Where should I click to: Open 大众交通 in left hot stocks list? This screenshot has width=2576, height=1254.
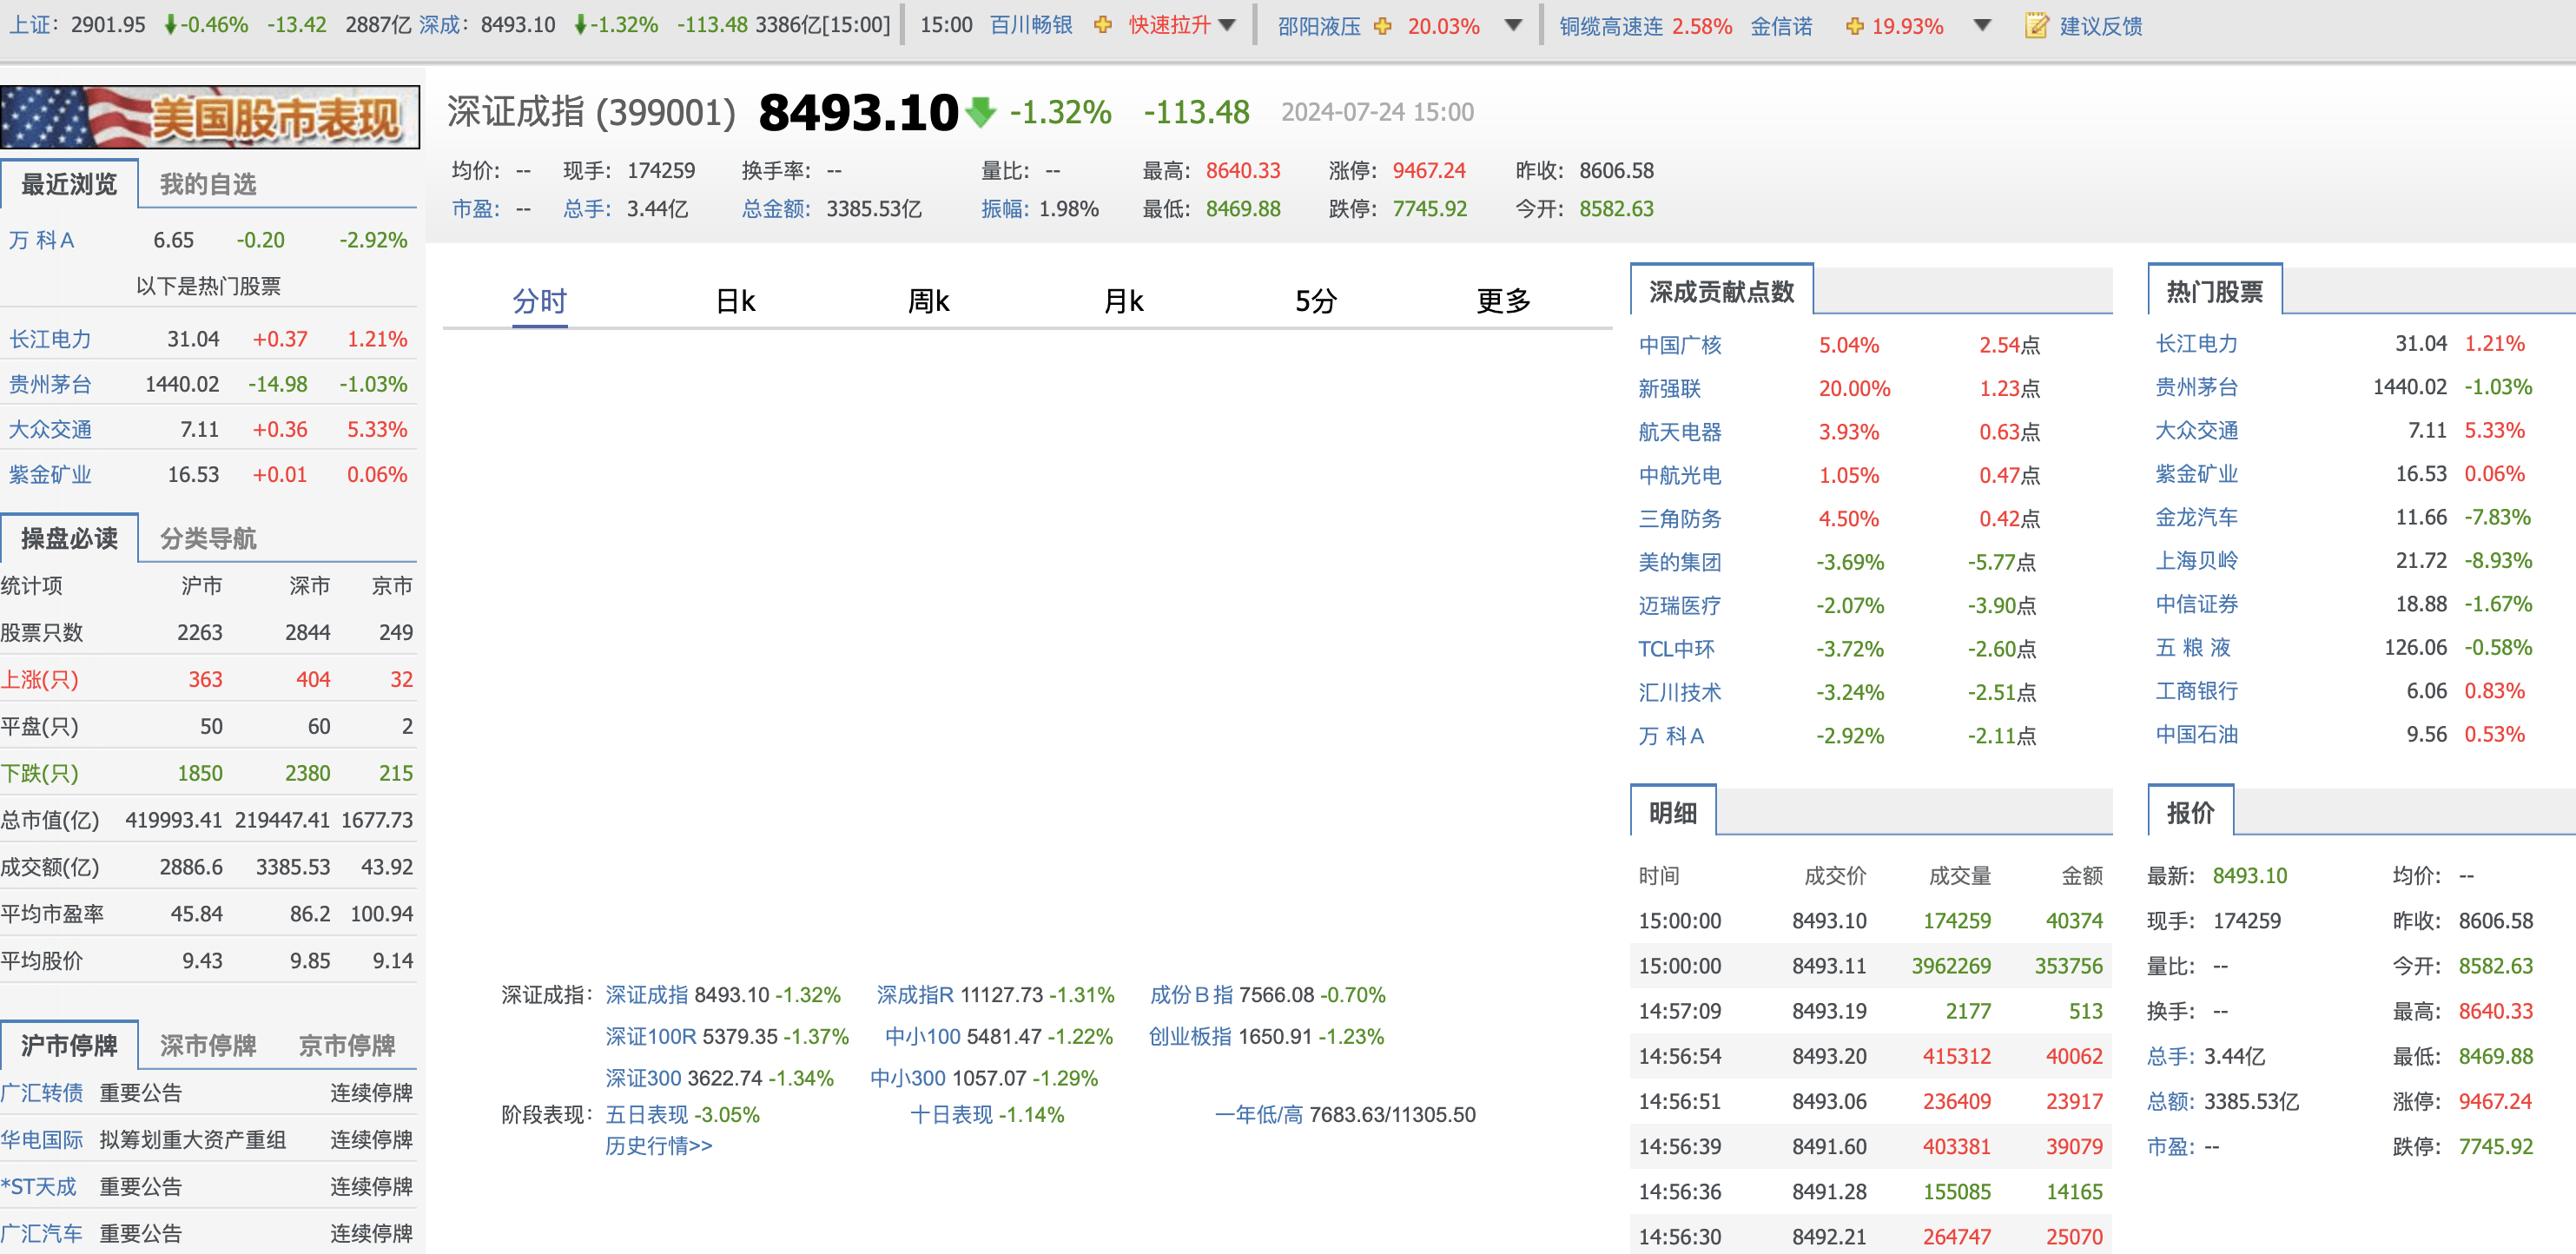point(50,429)
